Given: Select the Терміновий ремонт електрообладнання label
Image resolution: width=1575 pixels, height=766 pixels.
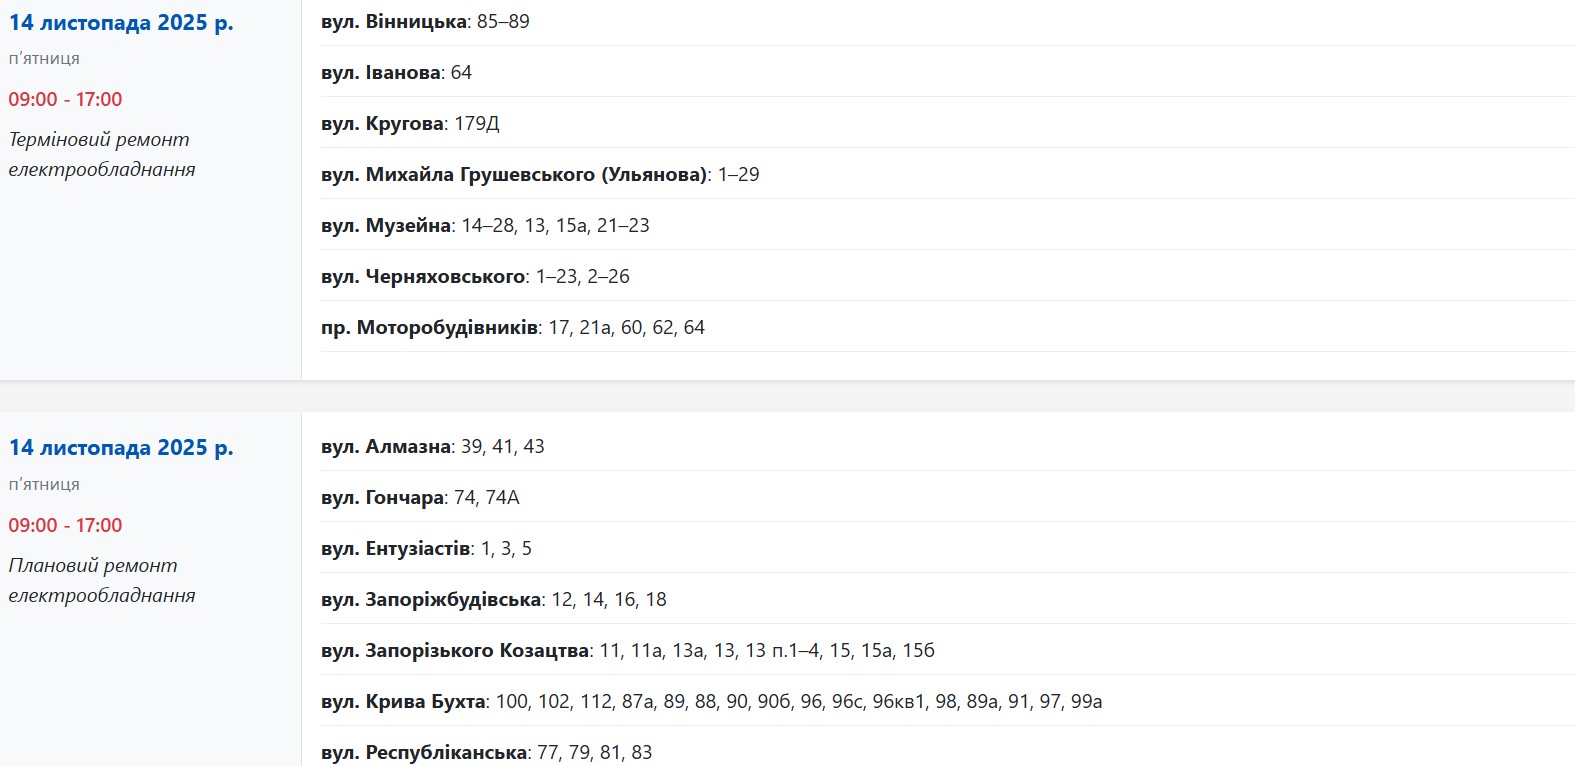Looking at the screenshot, I should [101, 154].
